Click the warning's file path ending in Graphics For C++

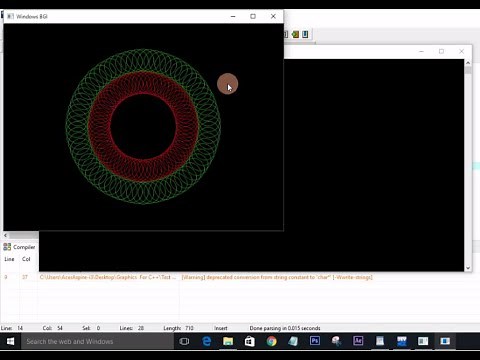(x=108, y=277)
